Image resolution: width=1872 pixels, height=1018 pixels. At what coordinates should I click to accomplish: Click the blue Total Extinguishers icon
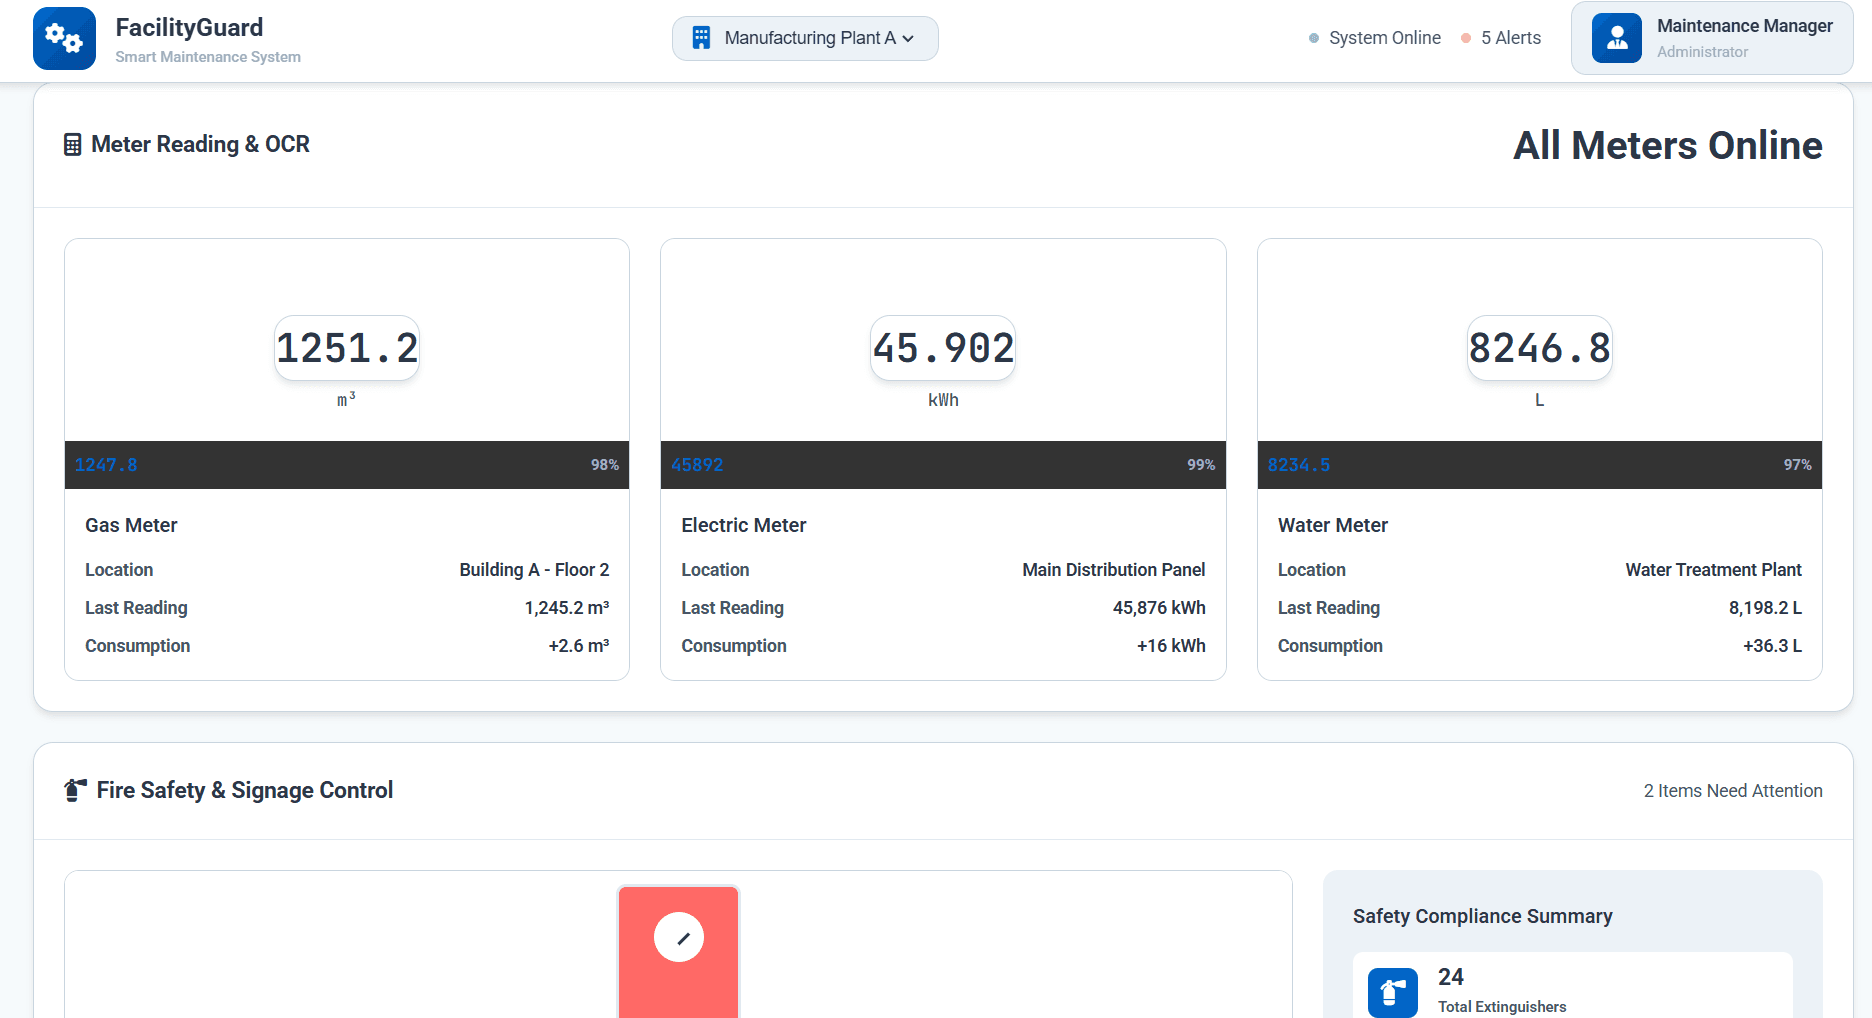pyautogui.click(x=1392, y=992)
